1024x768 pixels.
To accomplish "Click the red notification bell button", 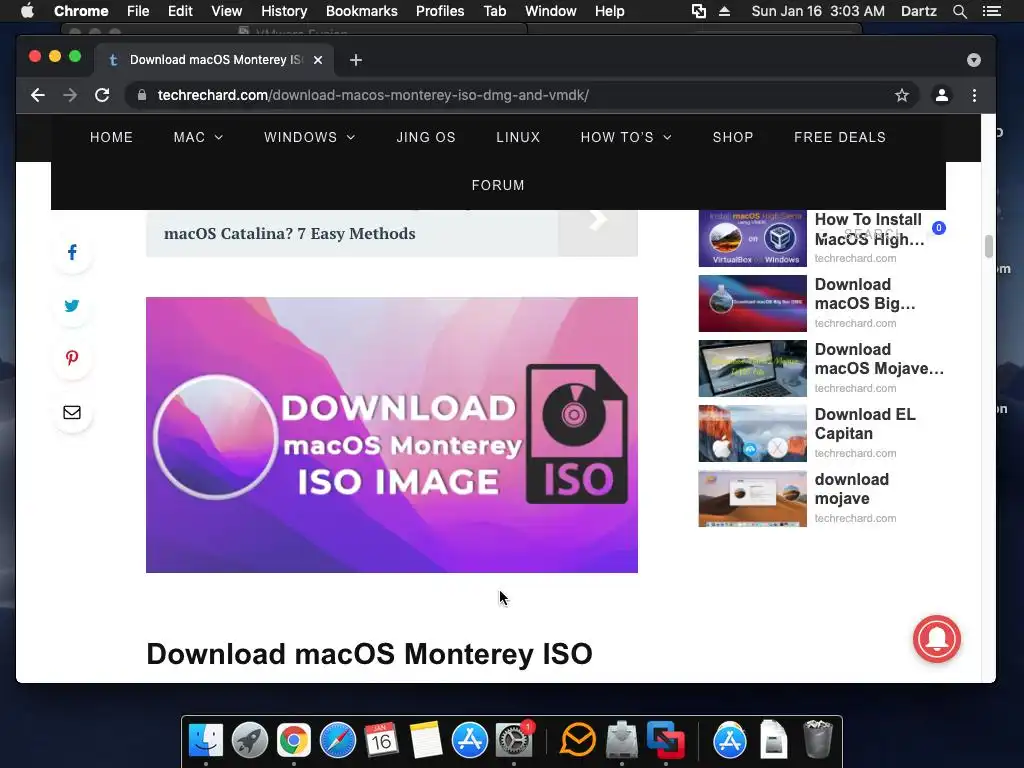I will click(936, 639).
